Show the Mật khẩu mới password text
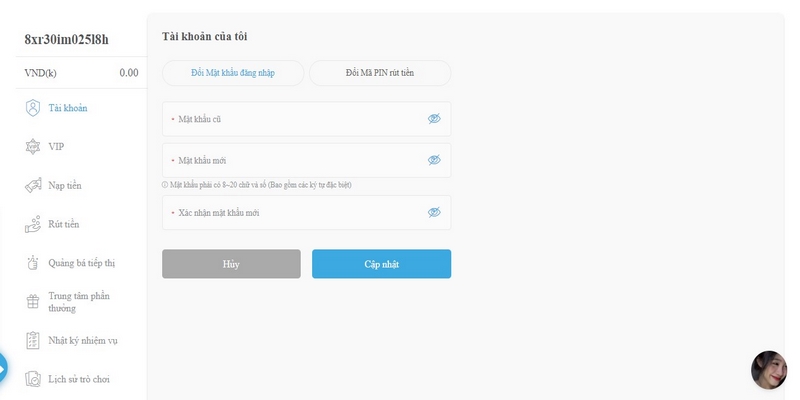 pyautogui.click(x=434, y=160)
